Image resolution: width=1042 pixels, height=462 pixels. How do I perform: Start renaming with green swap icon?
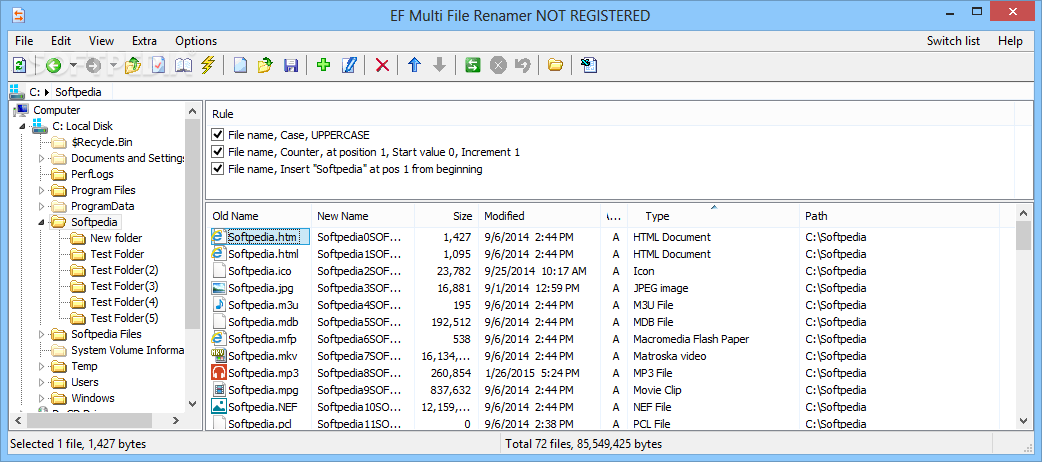pyautogui.click(x=472, y=65)
